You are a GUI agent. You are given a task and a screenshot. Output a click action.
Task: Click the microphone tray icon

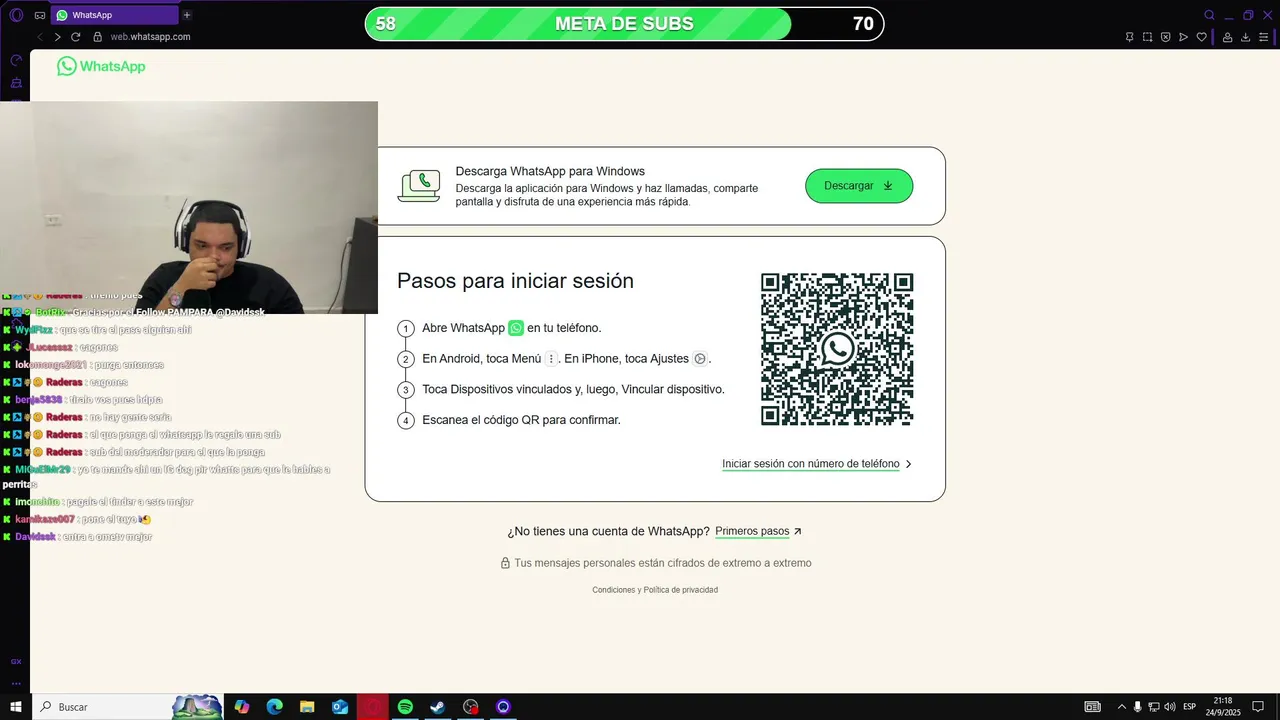point(1137,707)
